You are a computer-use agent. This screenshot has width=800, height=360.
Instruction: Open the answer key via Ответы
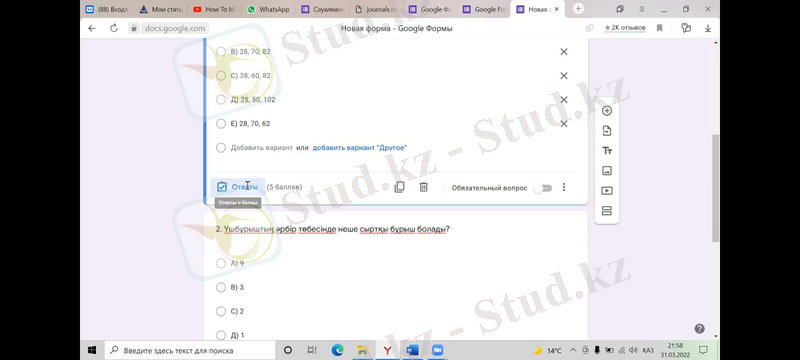point(237,187)
